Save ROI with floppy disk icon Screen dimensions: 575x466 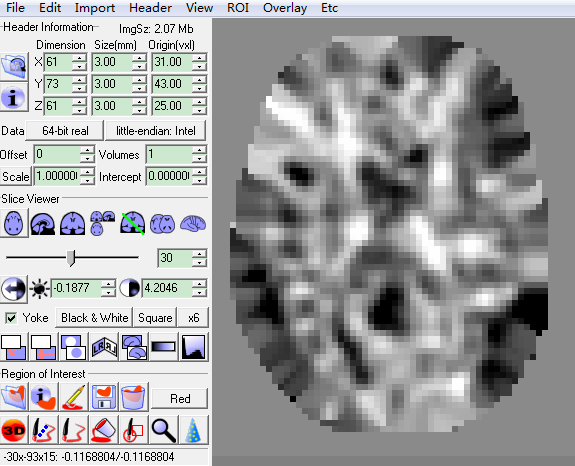point(104,397)
